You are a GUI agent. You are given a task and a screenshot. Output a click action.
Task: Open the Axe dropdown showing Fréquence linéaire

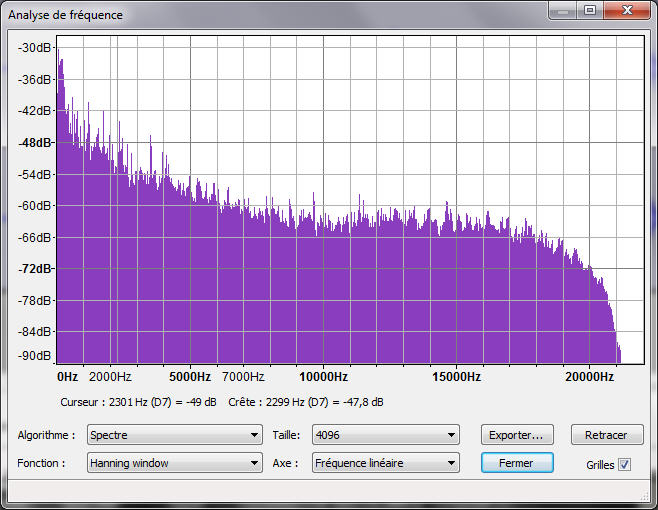point(386,463)
